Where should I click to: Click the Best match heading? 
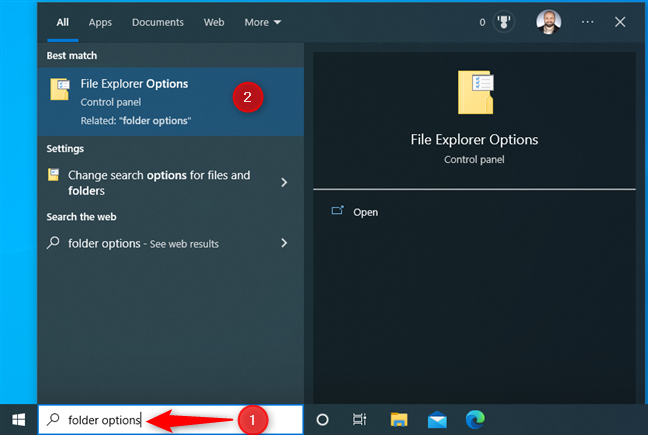(x=72, y=55)
